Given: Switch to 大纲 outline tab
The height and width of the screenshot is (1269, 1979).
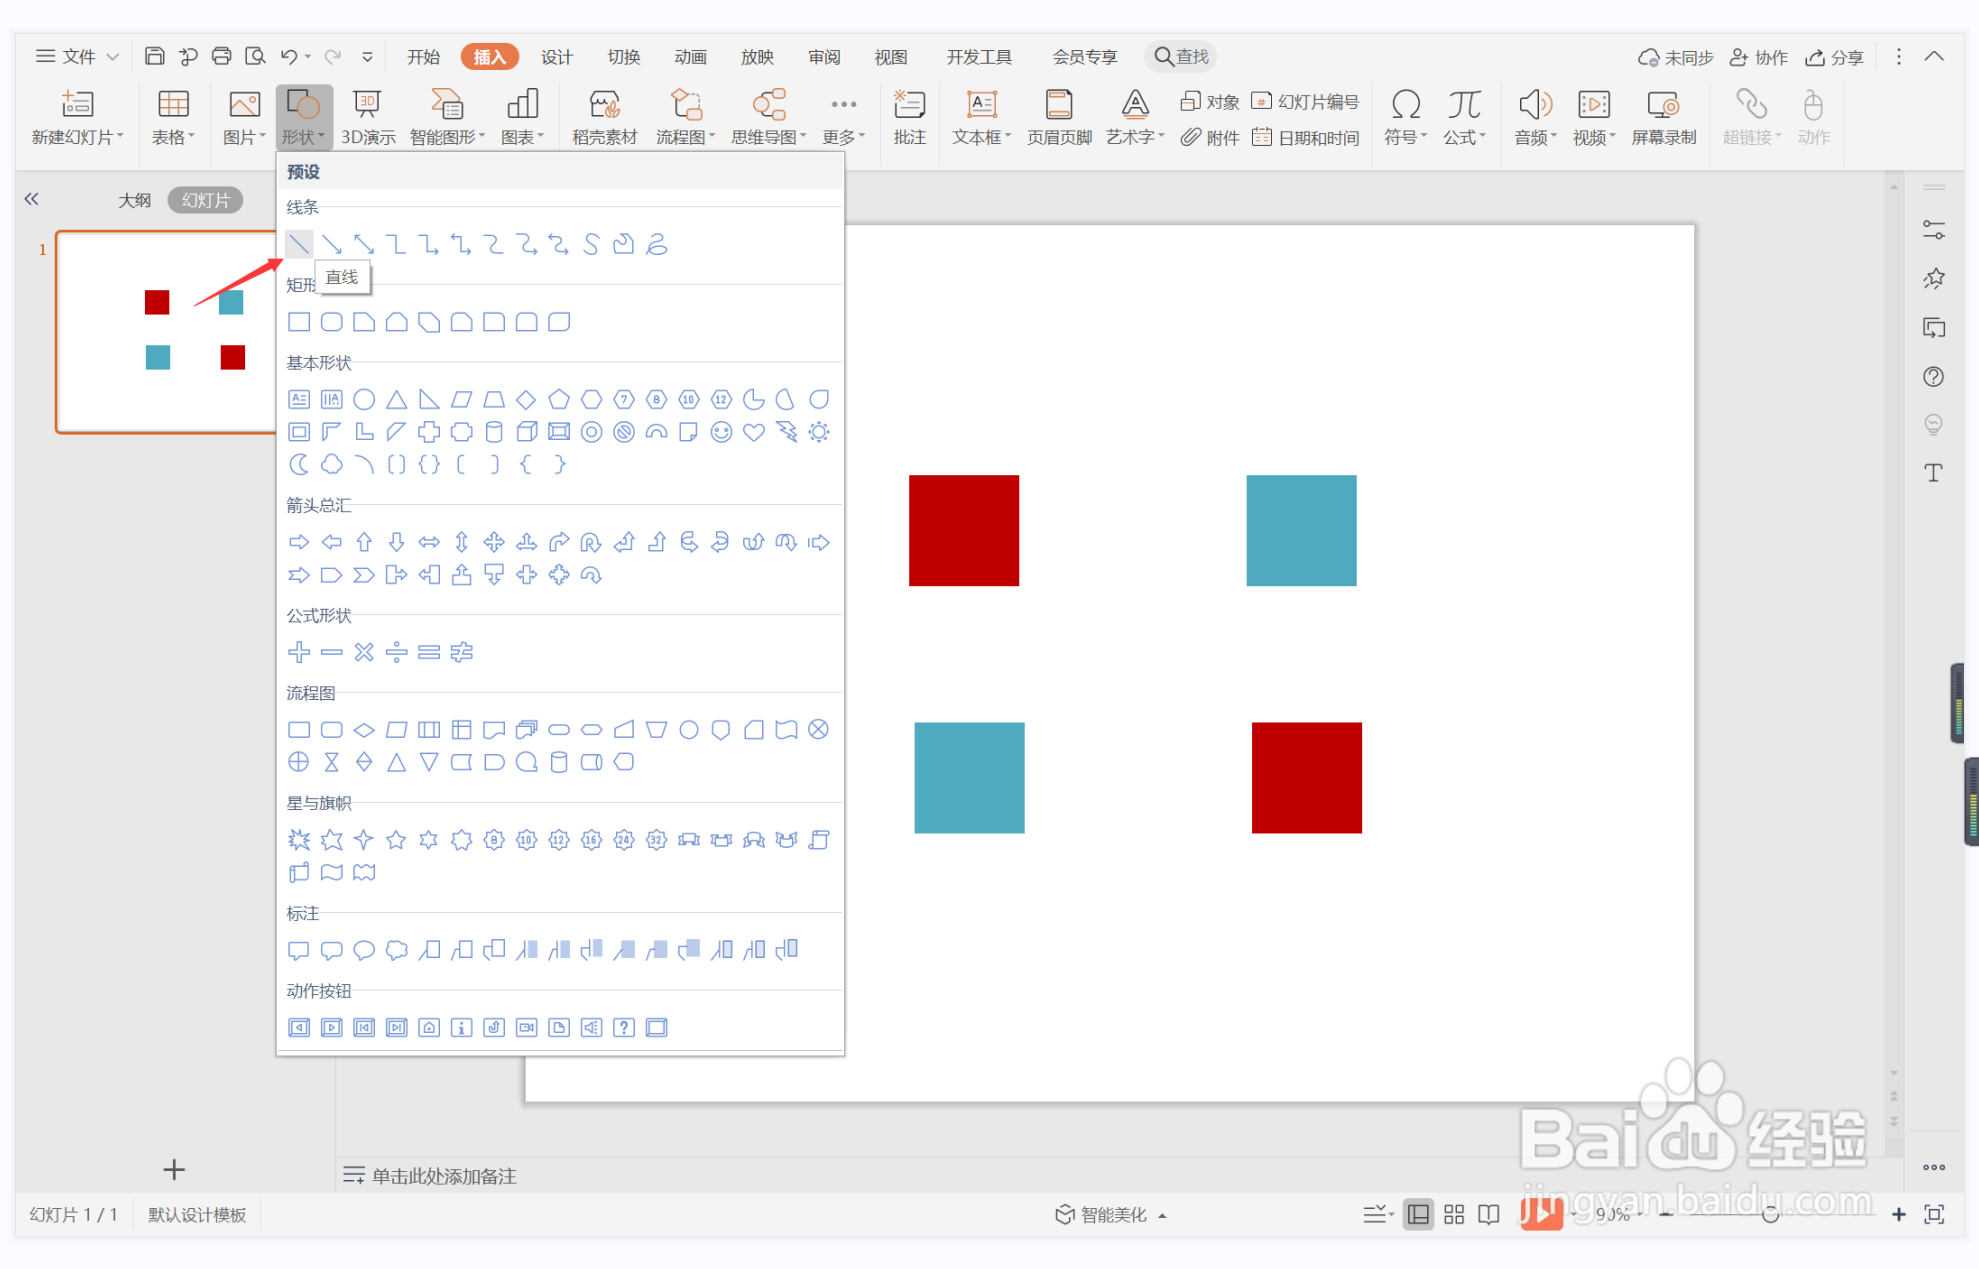Looking at the screenshot, I should pyautogui.click(x=134, y=200).
